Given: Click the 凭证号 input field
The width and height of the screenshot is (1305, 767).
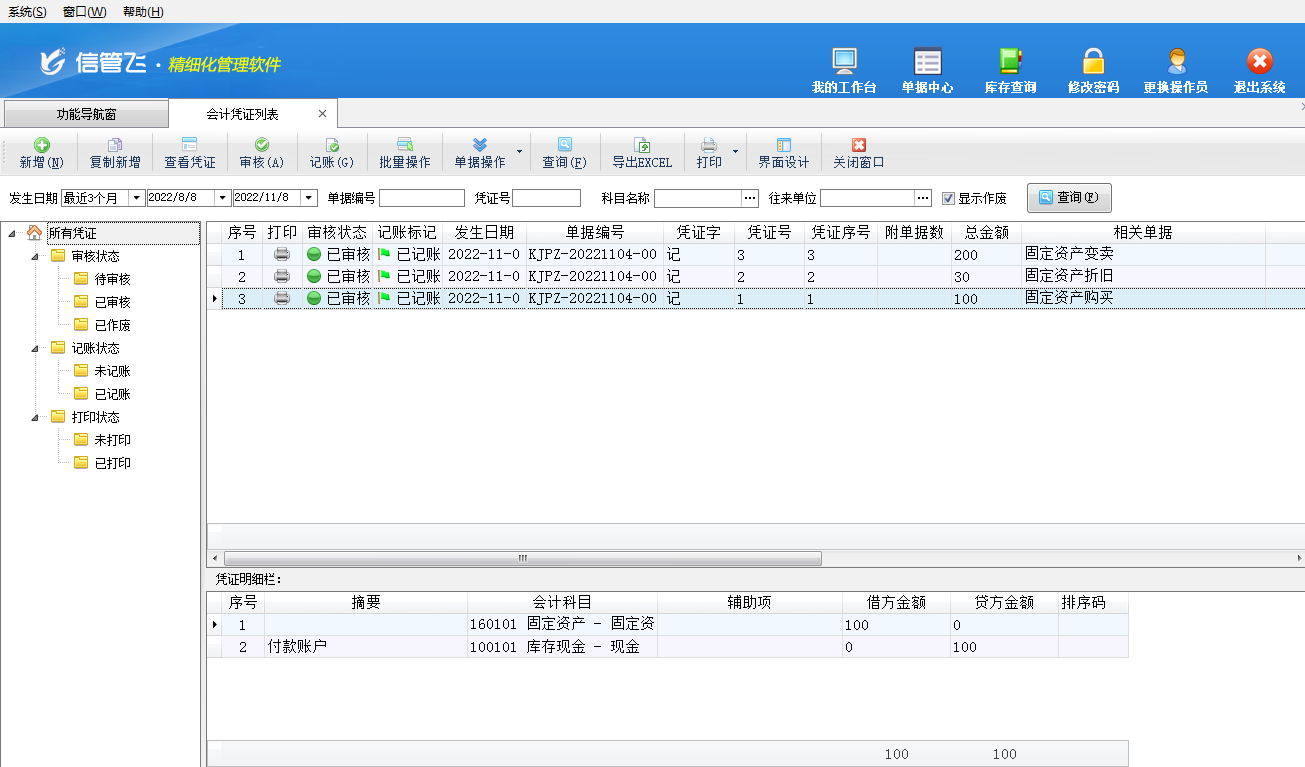Looking at the screenshot, I should coord(546,198).
